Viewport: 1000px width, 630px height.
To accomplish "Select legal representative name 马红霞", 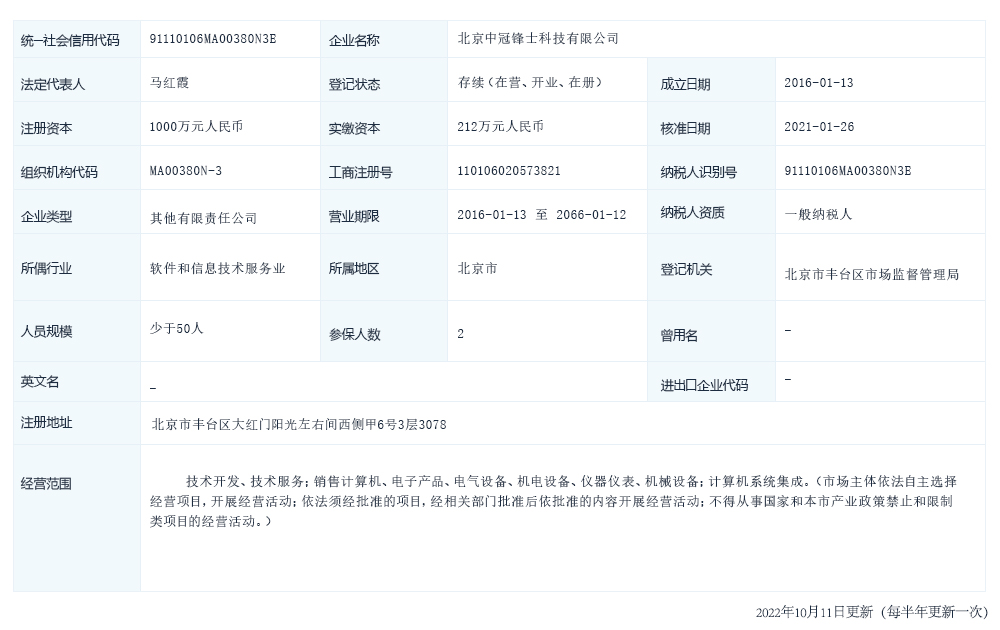I will coord(170,83).
